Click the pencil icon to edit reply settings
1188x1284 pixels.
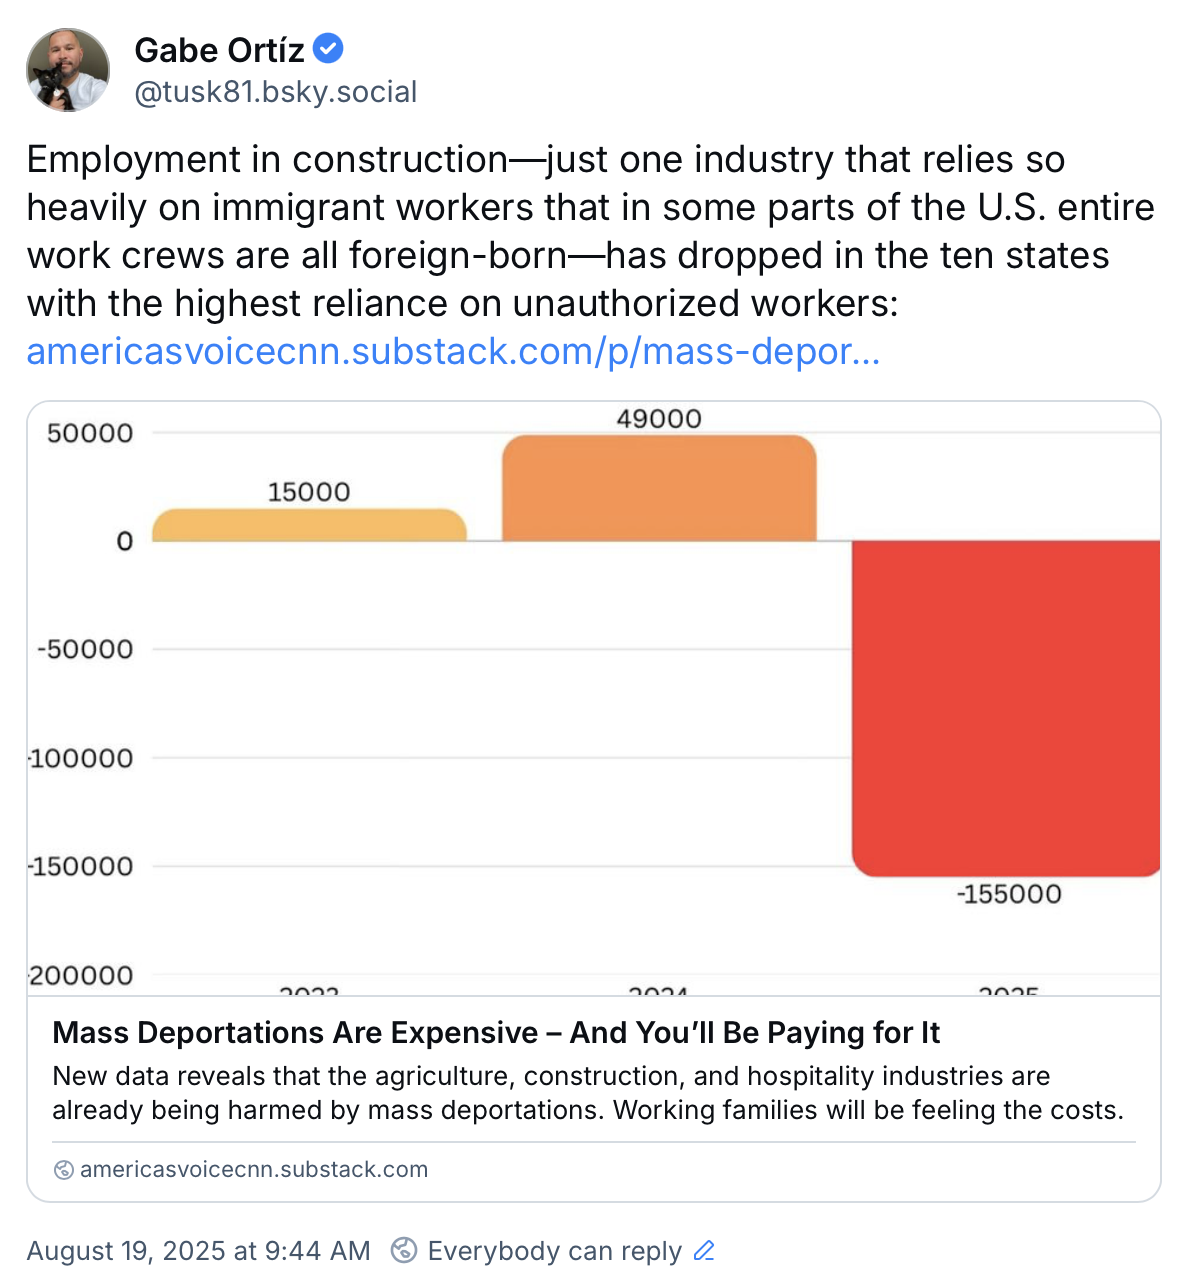[704, 1250]
